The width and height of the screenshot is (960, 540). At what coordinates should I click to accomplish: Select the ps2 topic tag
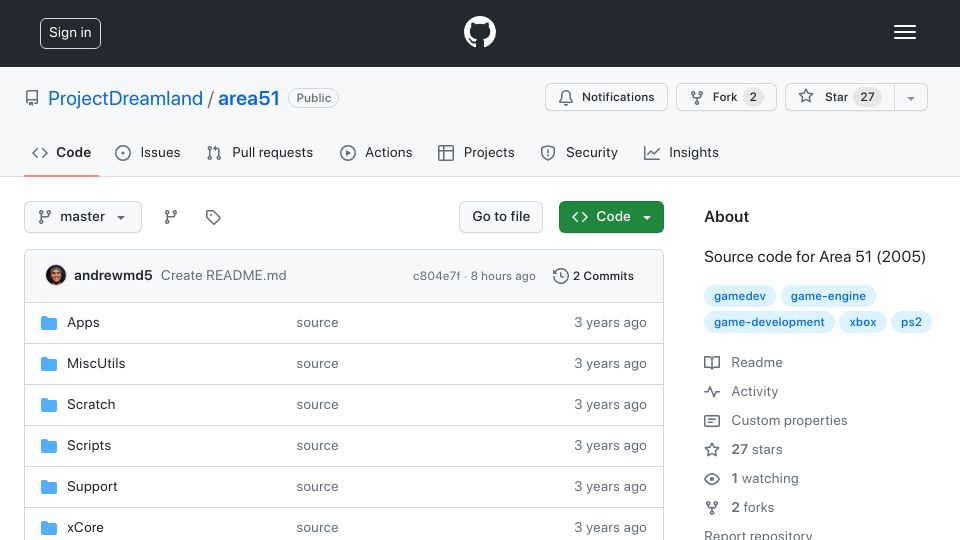point(911,322)
